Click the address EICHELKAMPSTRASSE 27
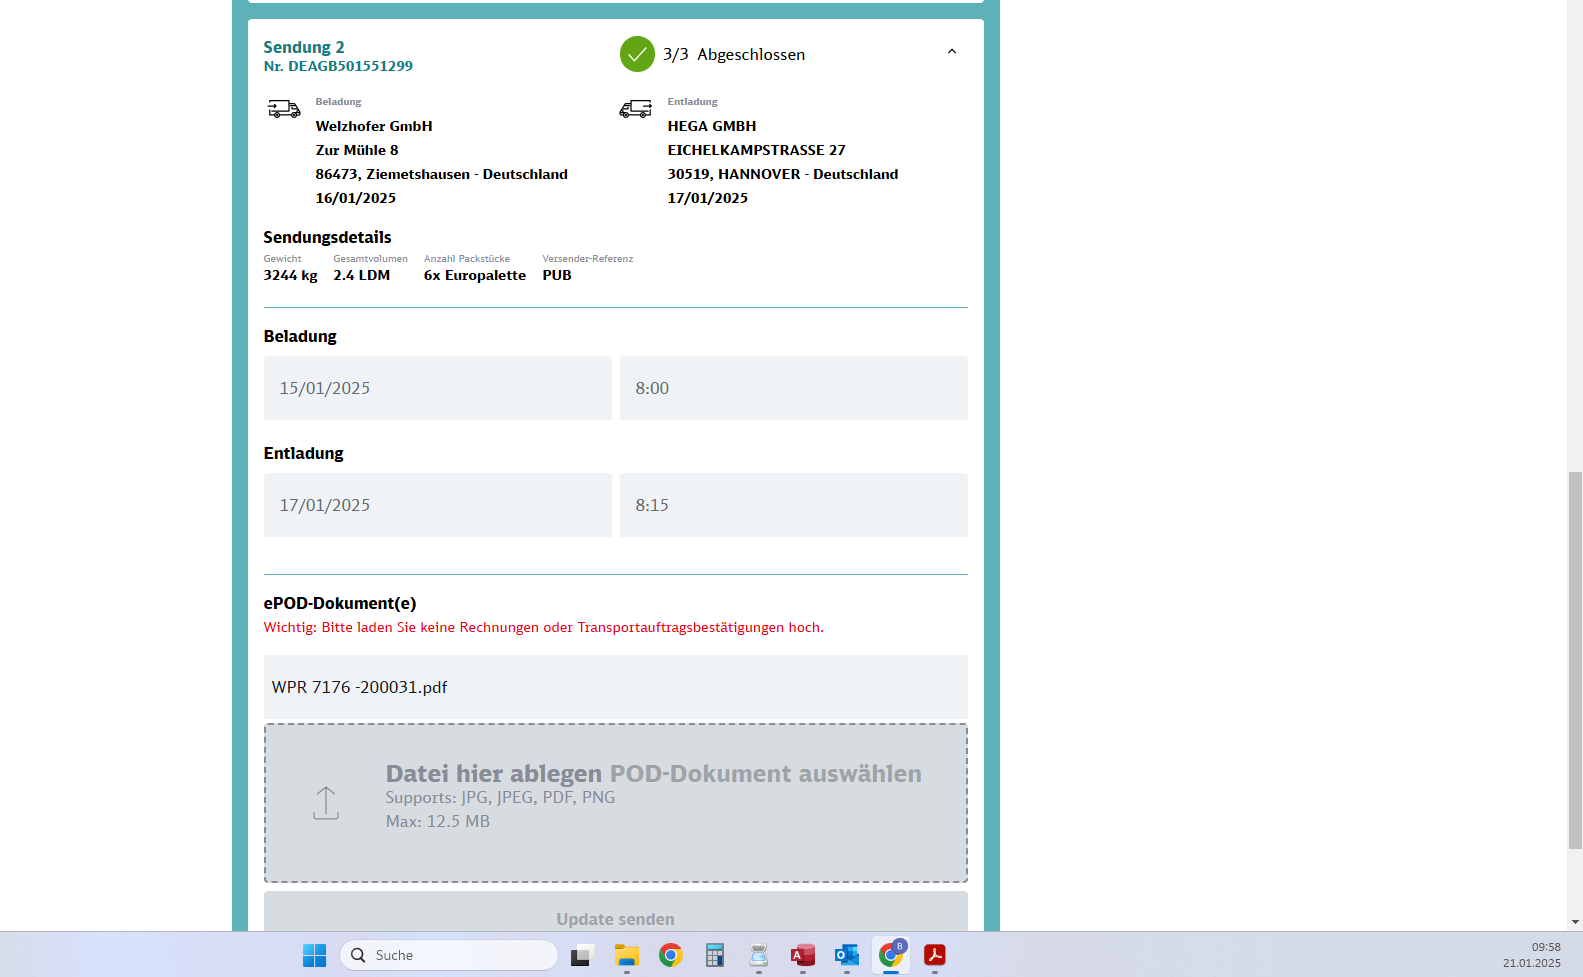Screen dimensions: 1583x977 click(756, 150)
